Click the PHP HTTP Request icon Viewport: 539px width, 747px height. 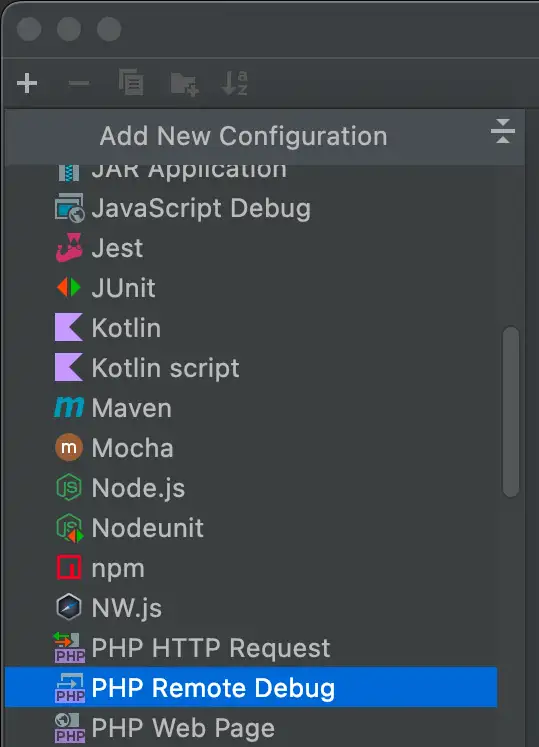70,647
